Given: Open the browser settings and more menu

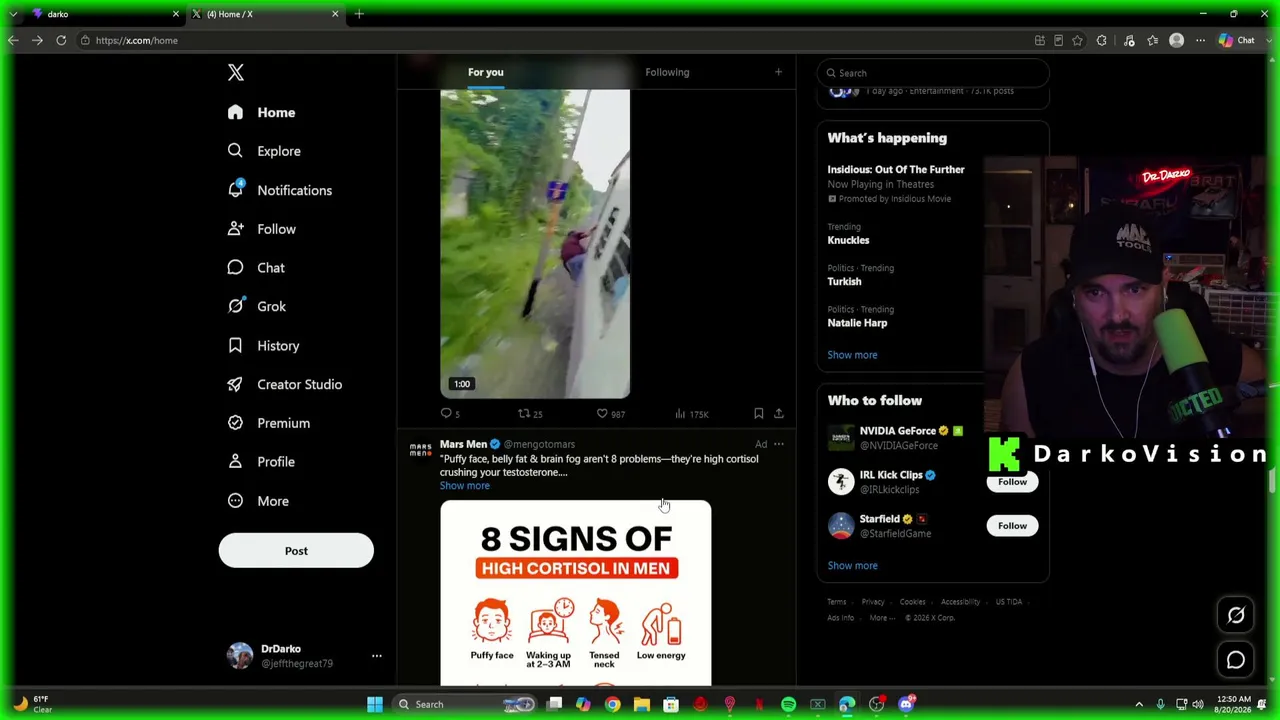Looking at the screenshot, I should (x=1200, y=41).
